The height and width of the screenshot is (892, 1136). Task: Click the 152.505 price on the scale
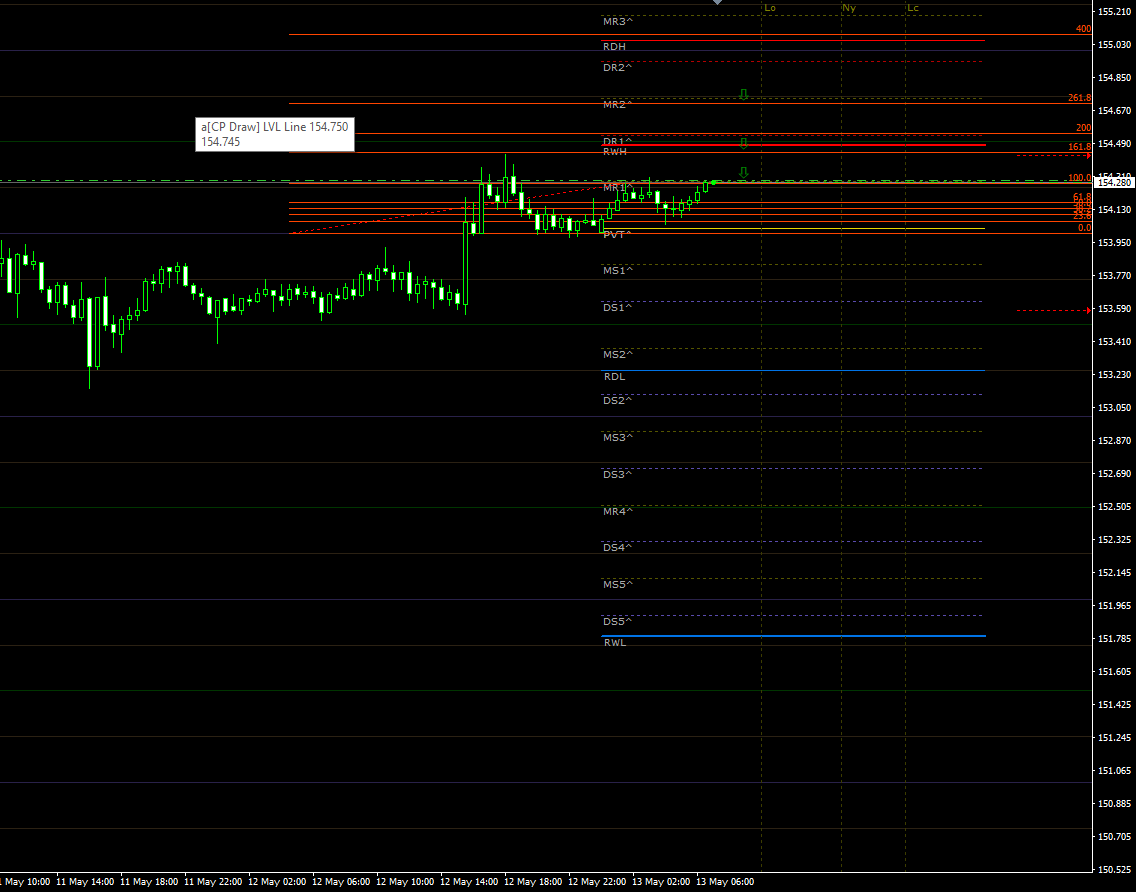coord(1114,507)
